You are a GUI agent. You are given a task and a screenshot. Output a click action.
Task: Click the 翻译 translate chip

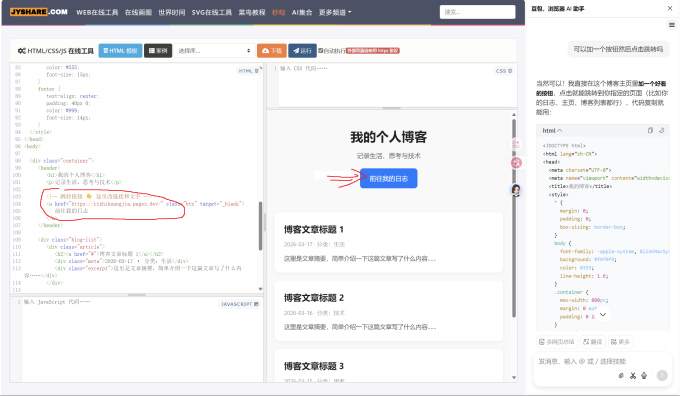click(592, 342)
